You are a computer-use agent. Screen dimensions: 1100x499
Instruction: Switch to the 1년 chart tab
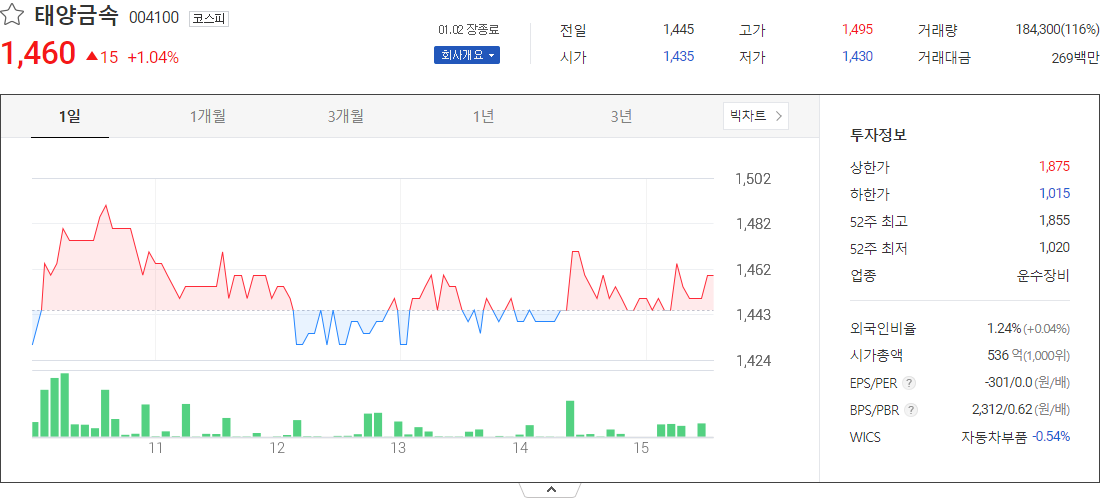(483, 117)
